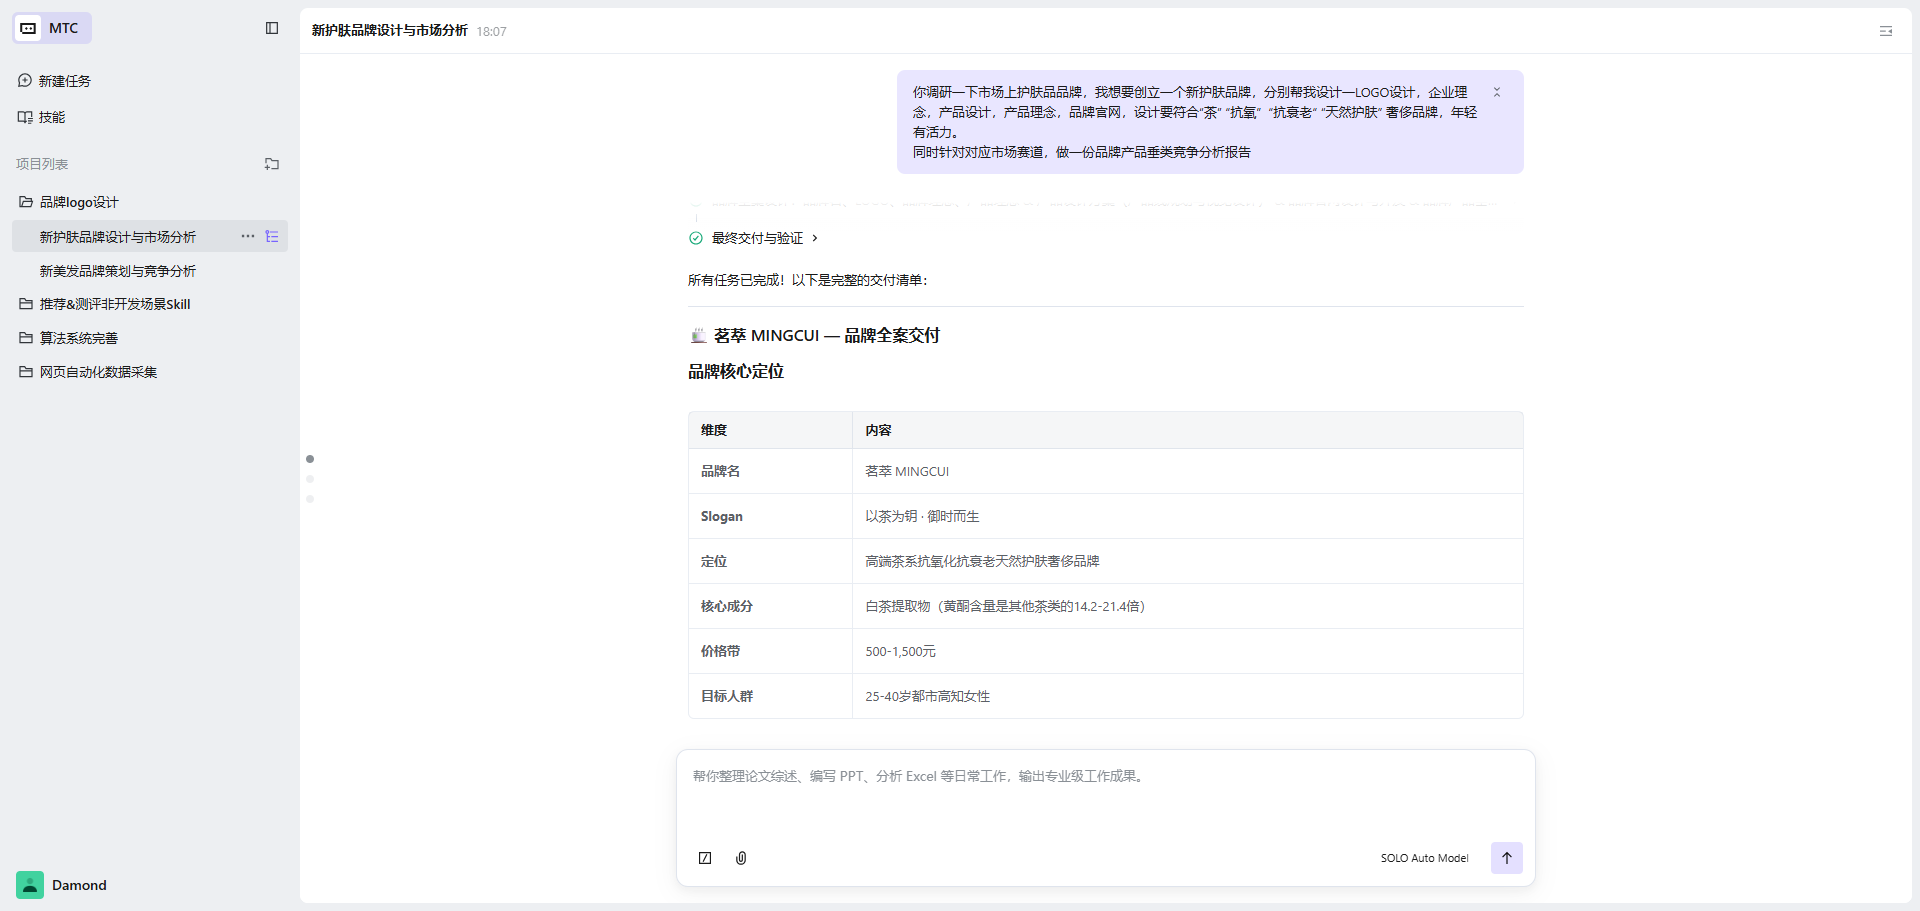Expand the 品牌logo设计 project folder
The image size is (1920, 911).
coord(79,202)
